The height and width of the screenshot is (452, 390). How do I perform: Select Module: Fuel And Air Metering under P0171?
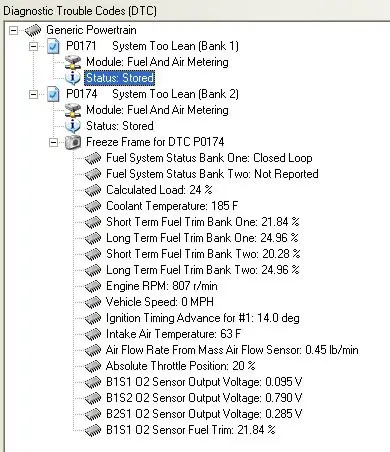157,62
